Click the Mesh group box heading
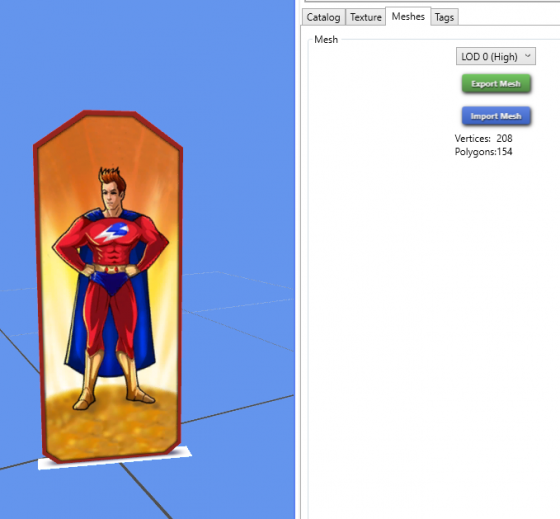The height and width of the screenshot is (519, 560). 326,39
